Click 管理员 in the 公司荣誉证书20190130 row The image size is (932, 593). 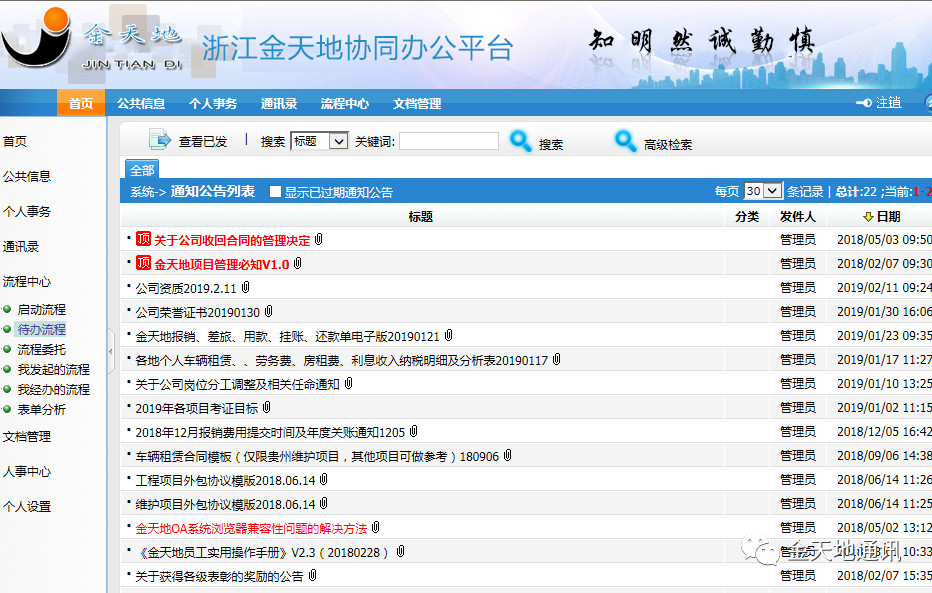pyautogui.click(x=798, y=311)
